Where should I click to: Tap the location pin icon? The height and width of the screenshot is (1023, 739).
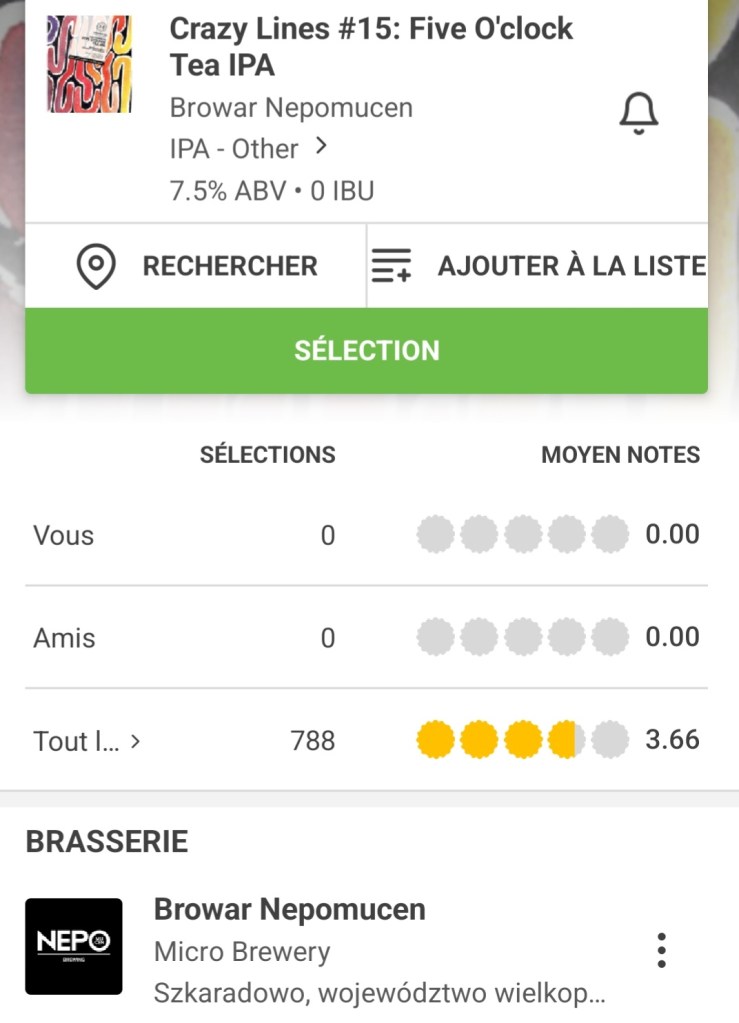point(96,266)
